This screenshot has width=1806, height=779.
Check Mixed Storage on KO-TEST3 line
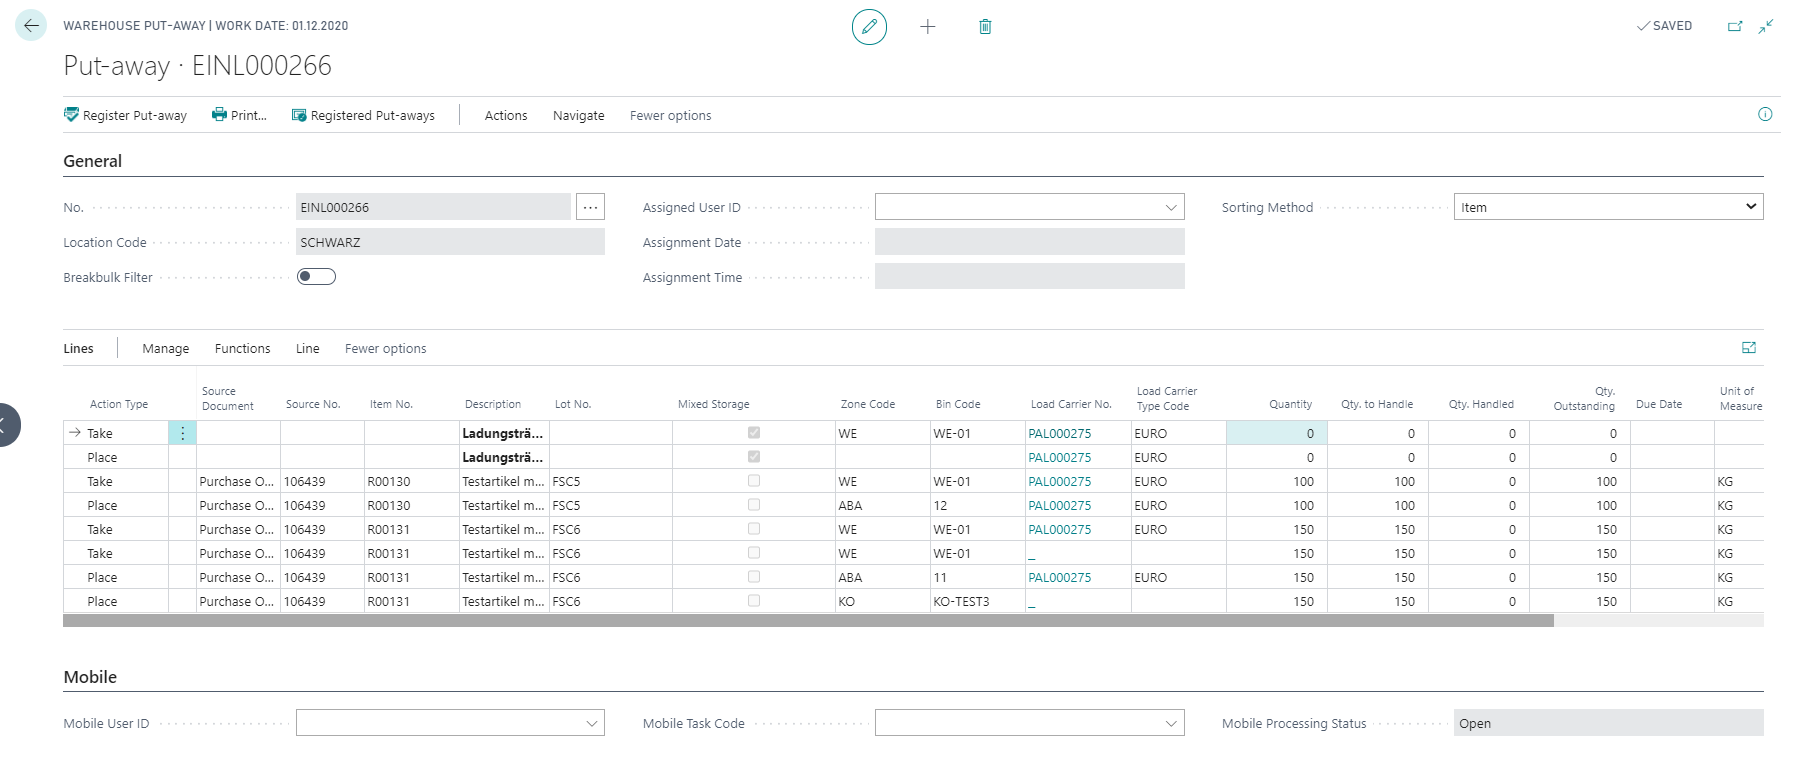point(754,601)
